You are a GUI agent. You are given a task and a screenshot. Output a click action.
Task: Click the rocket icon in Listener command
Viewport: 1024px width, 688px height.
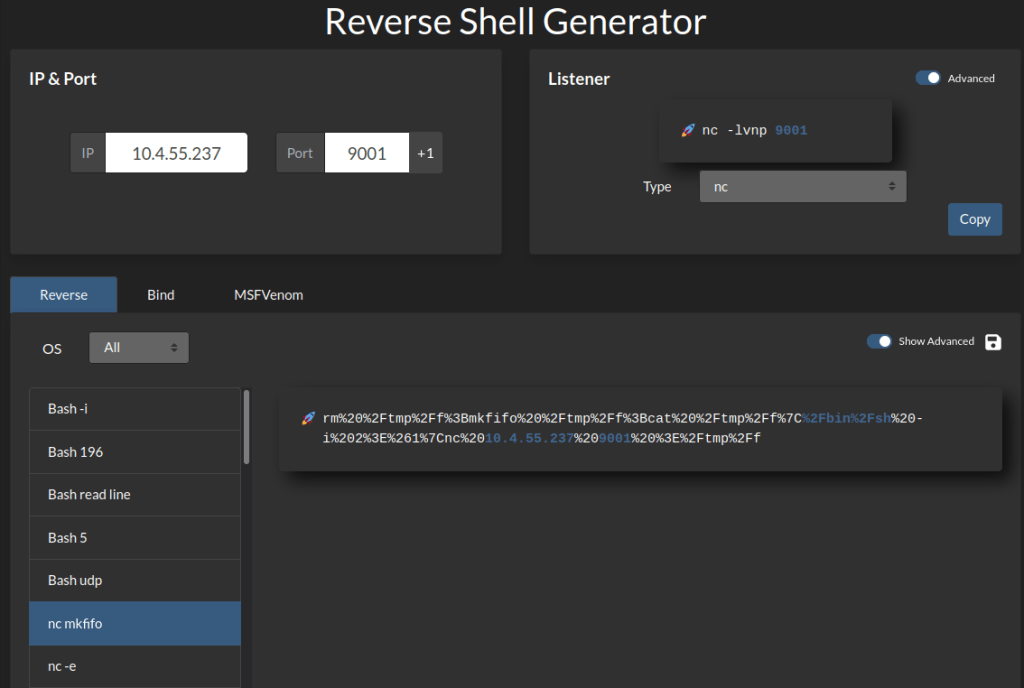(x=688, y=131)
